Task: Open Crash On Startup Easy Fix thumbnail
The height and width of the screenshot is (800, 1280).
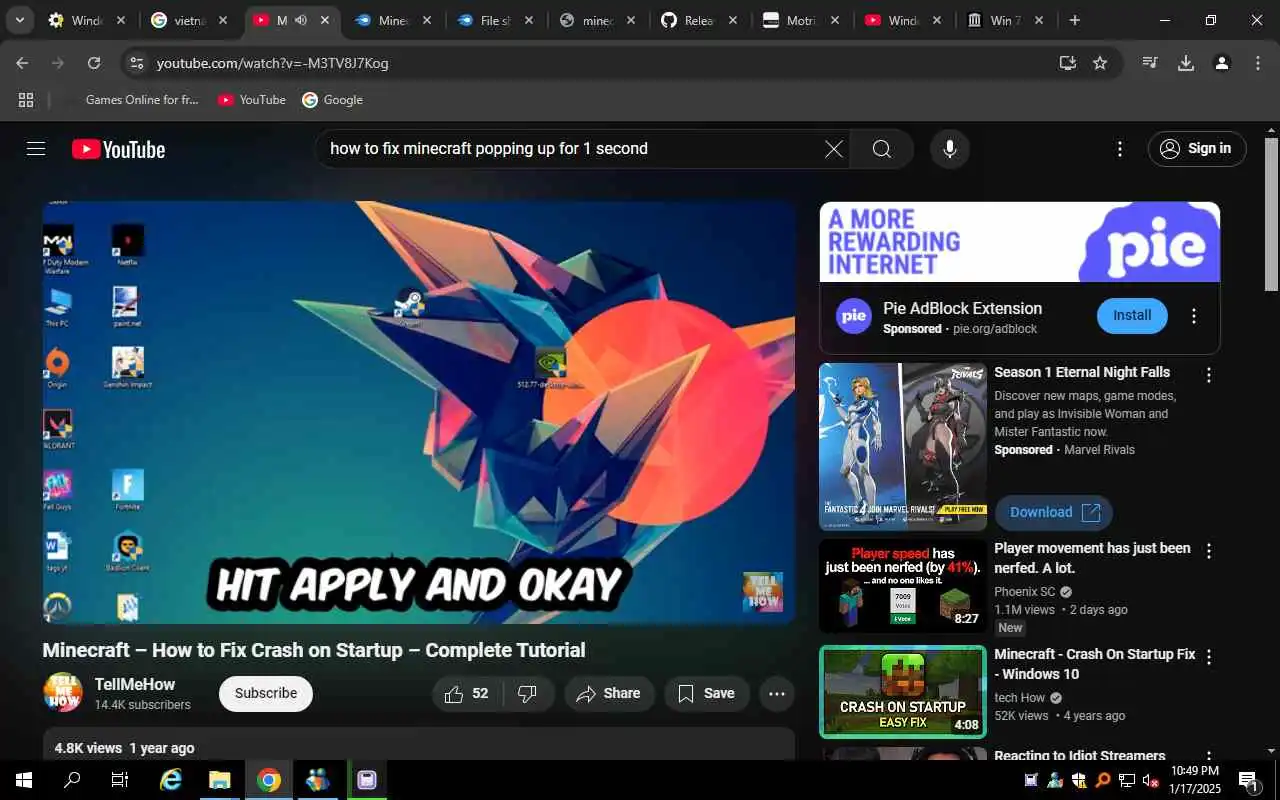Action: coord(902,692)
